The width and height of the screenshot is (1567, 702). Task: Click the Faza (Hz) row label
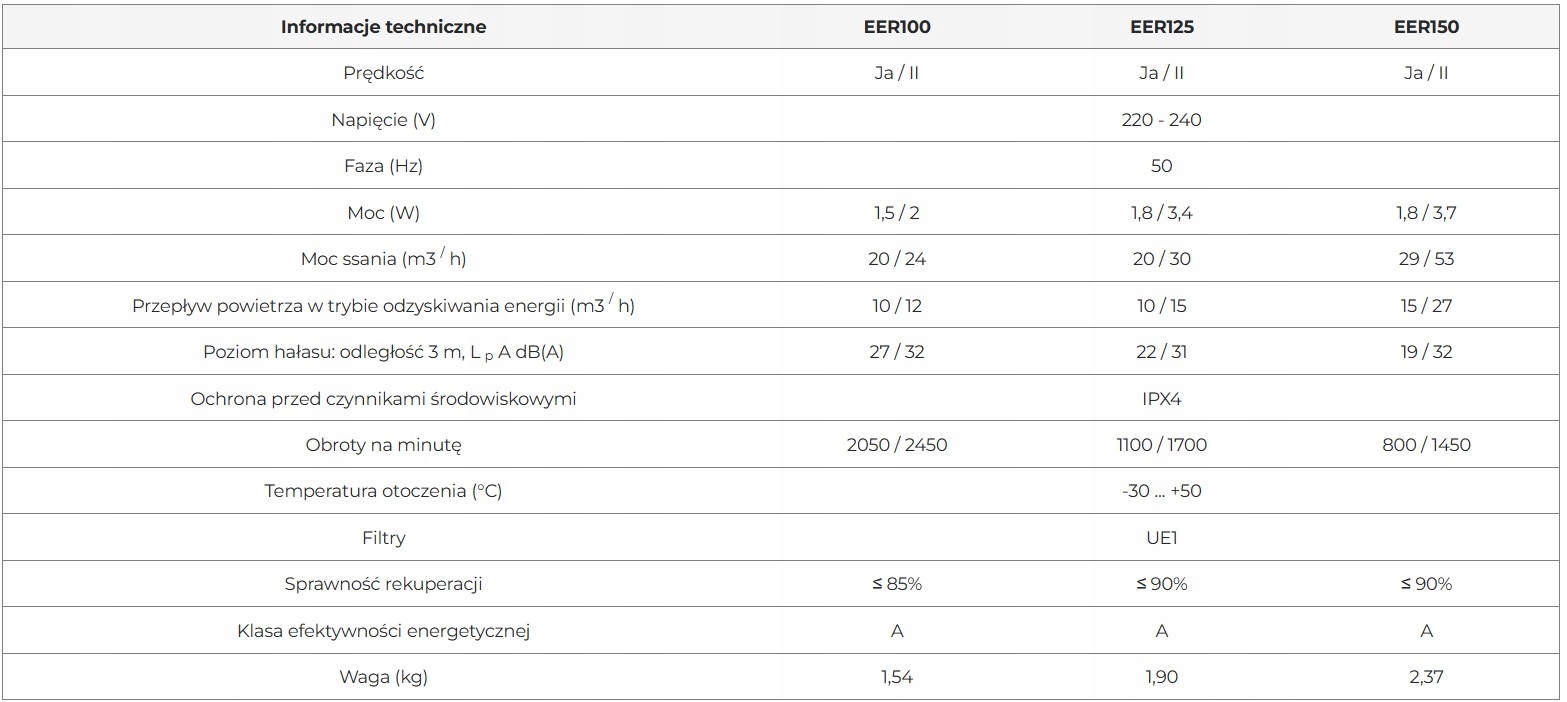pyautogui.click(x=383, y=166)
